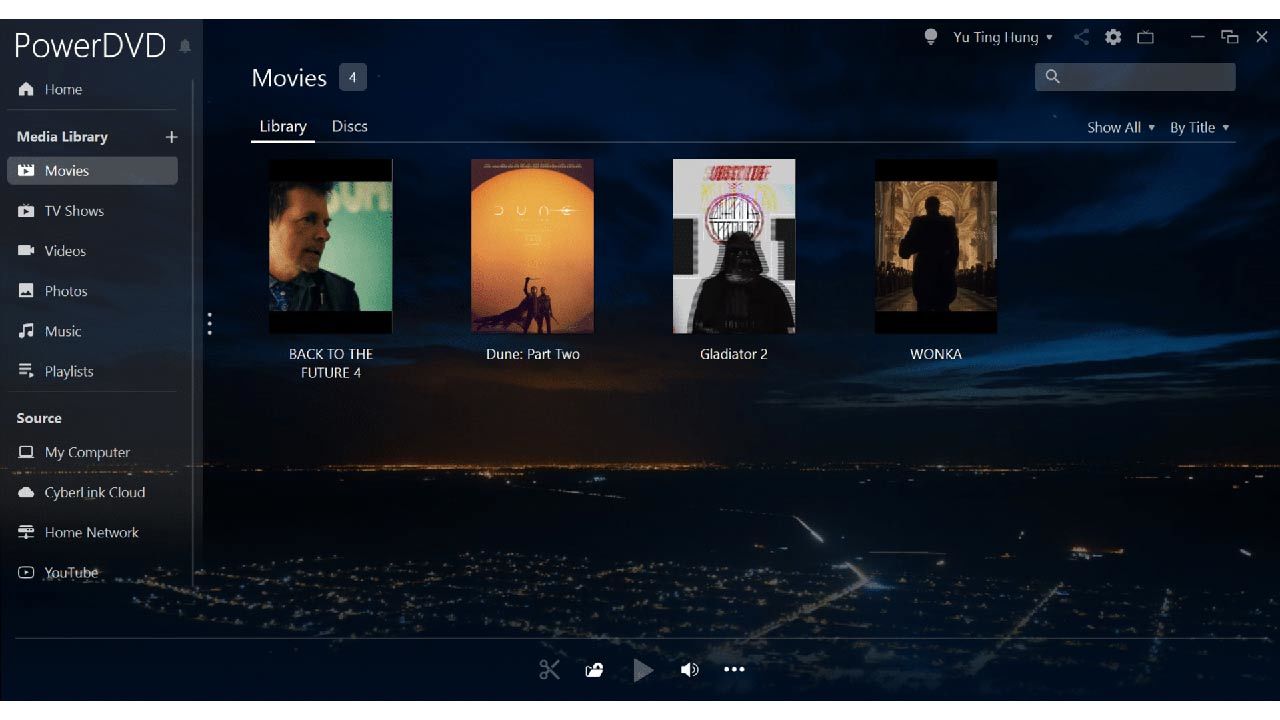The image size is (1280, 720).
Task: Switch to the Library tab
Action: (x=283, y=126)
